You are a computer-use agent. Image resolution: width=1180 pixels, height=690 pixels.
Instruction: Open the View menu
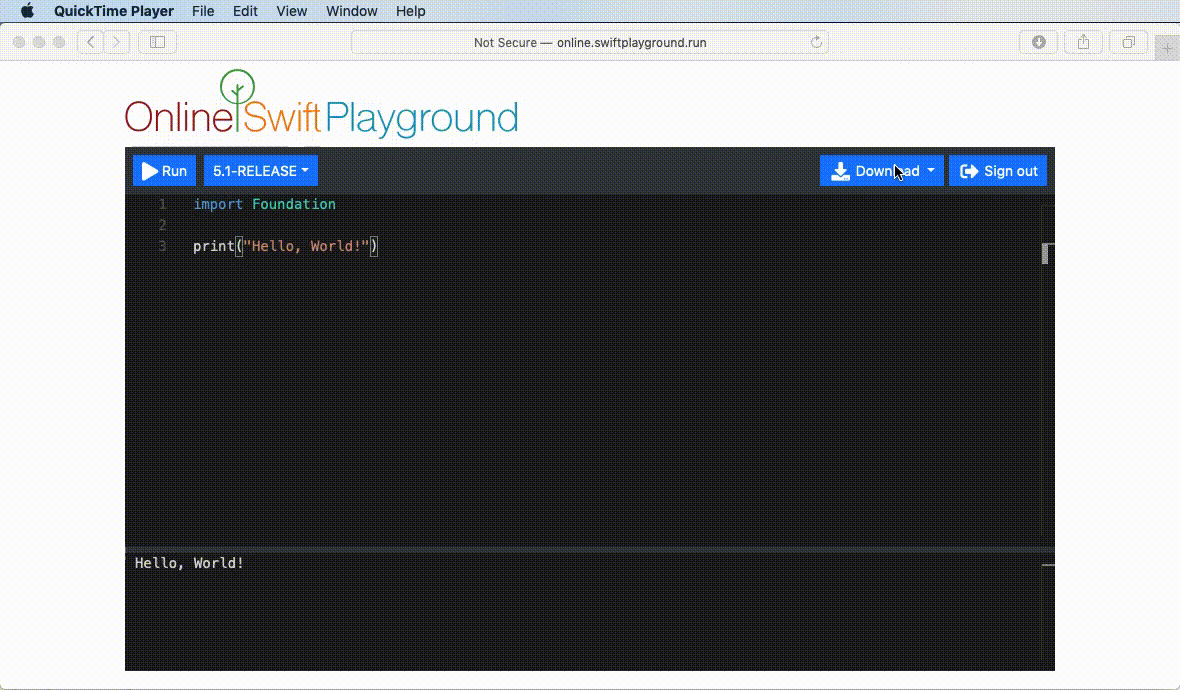click(291, 11)
